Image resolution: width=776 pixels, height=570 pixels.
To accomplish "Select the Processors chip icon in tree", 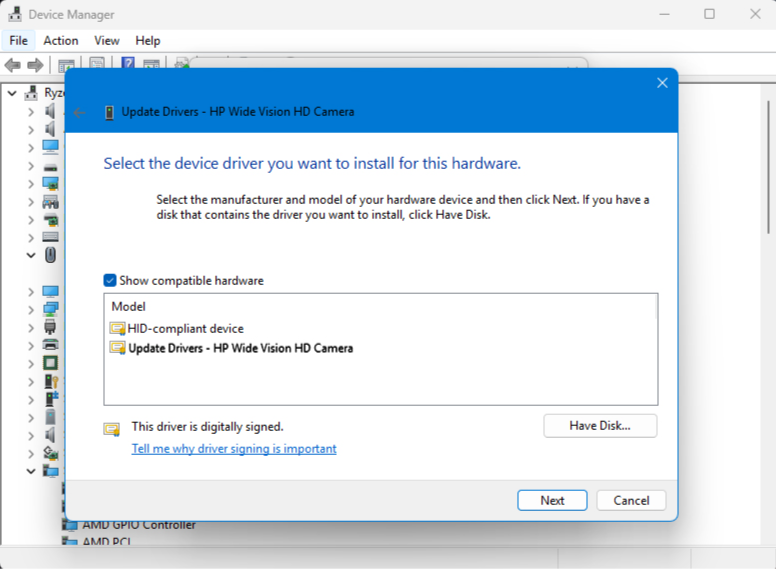I will point(50,363).
